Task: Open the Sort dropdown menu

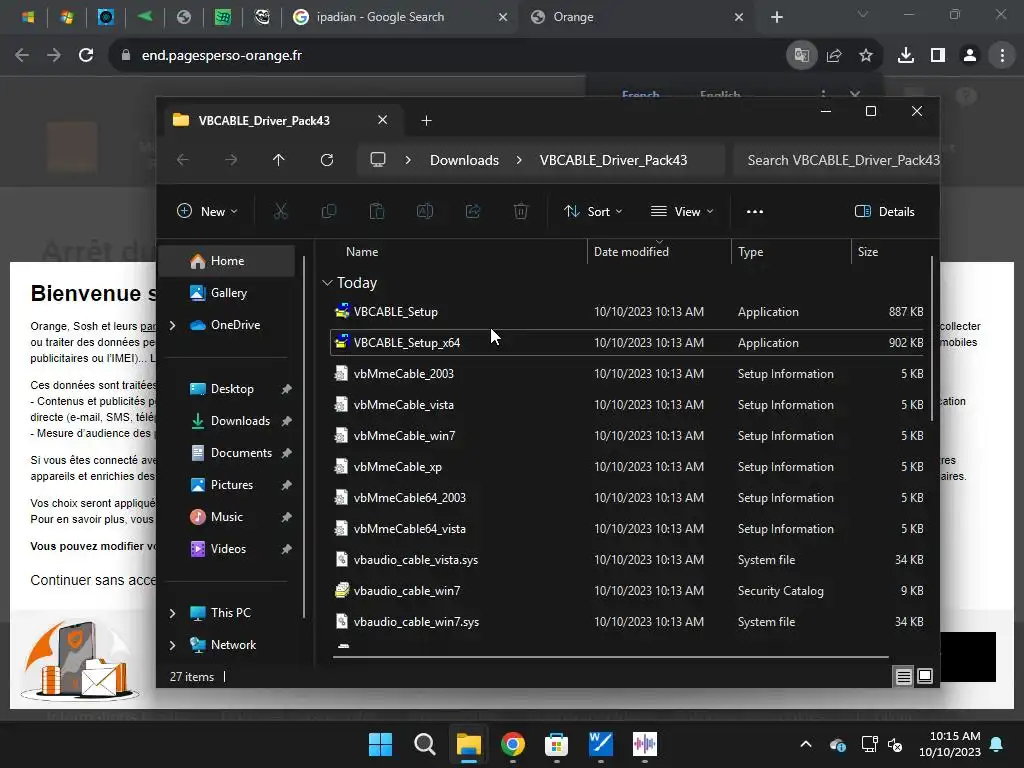Action: pos(593,211)
